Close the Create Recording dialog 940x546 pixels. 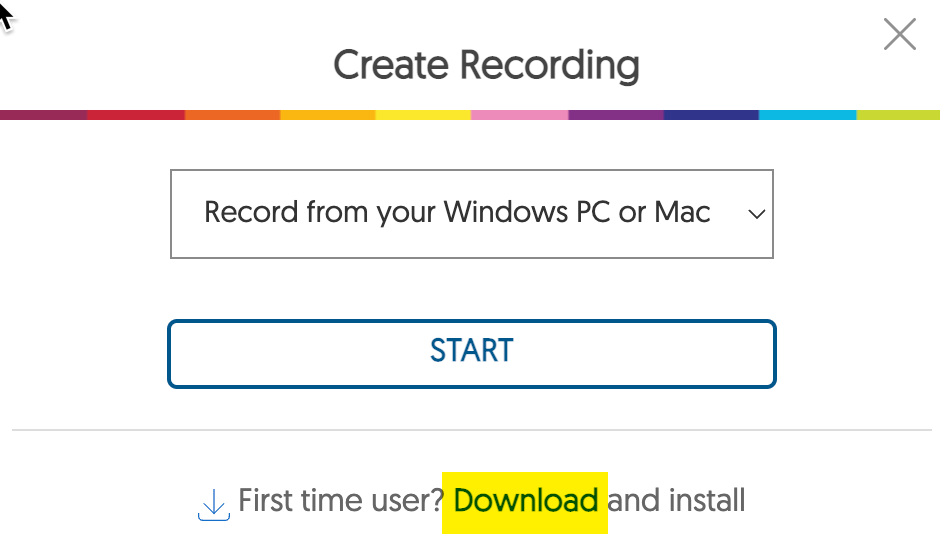point(900,34)
